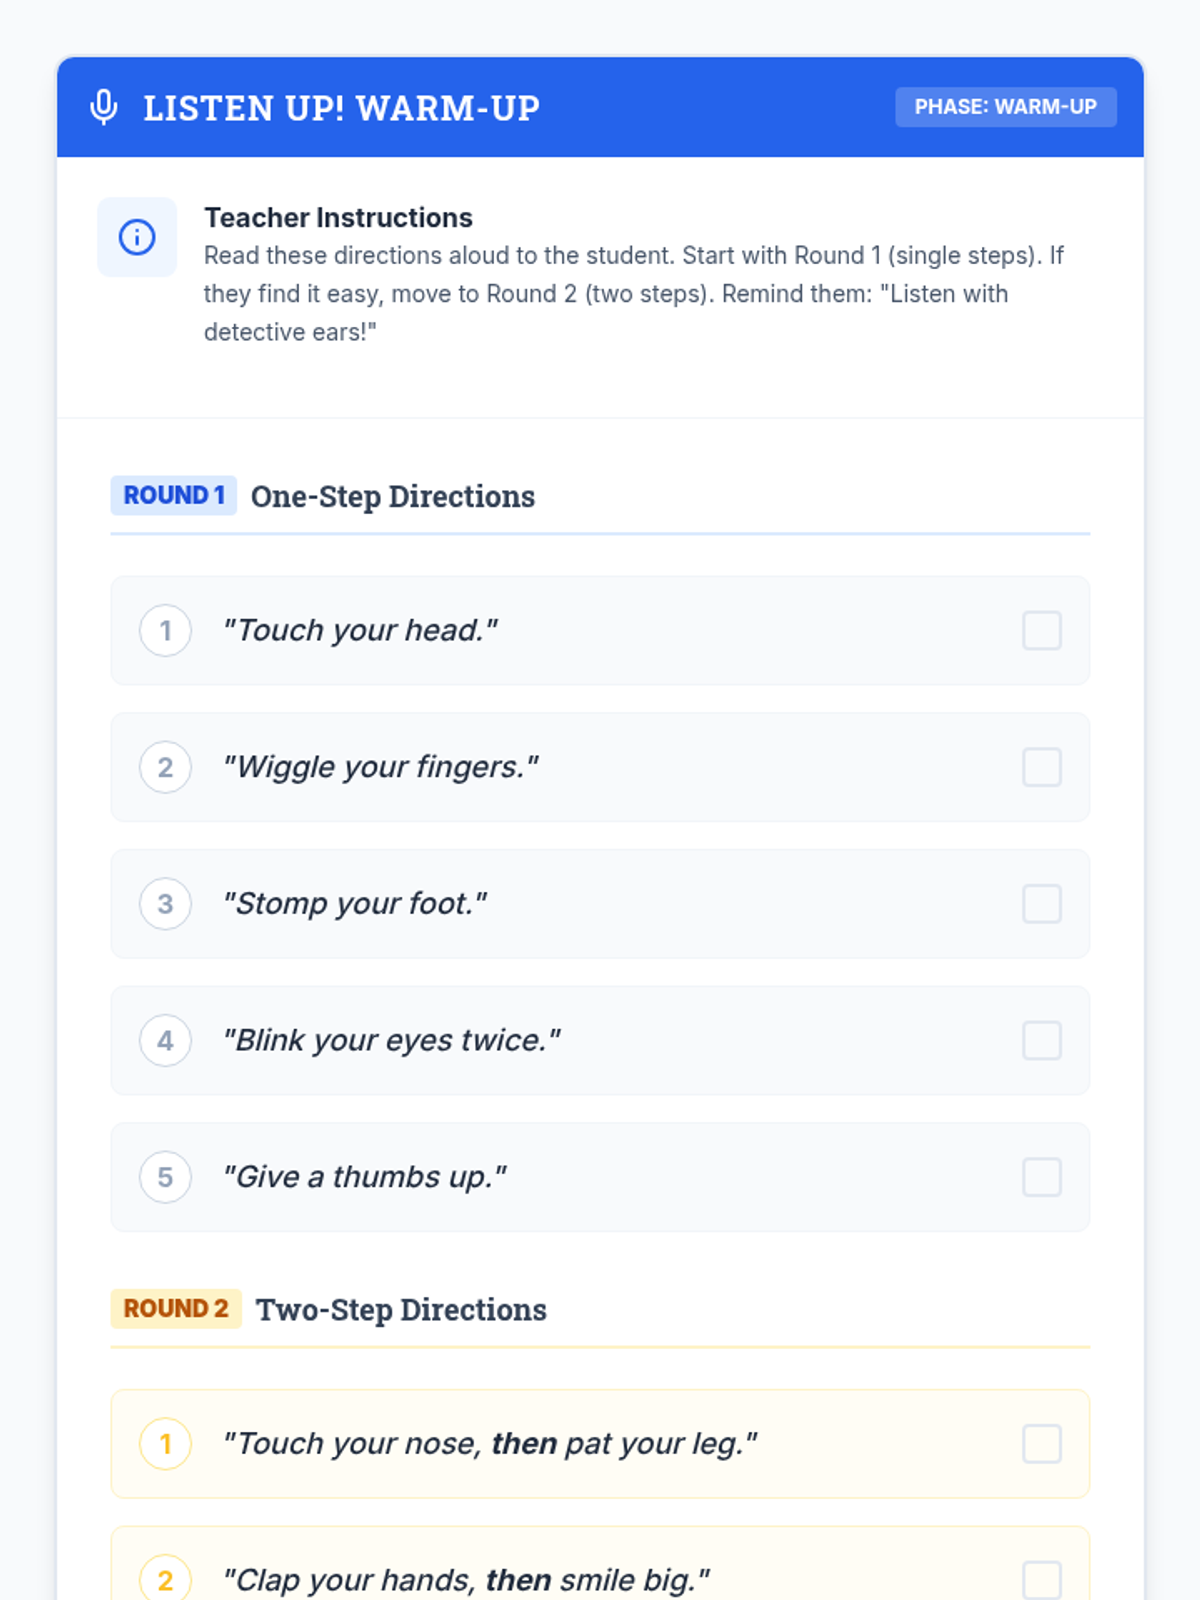Tick the "Give a thumbs up" checkbox
Image resolution: width=1200 pixels, height=1600 pixels.
(1042, 1177)
